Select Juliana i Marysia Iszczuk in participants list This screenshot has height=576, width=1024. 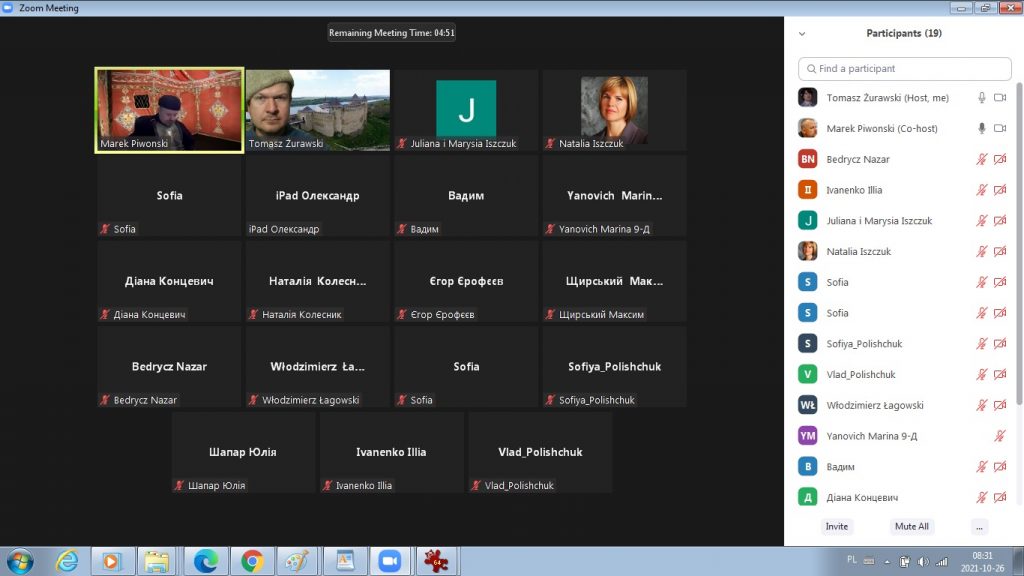click(879, 221)
